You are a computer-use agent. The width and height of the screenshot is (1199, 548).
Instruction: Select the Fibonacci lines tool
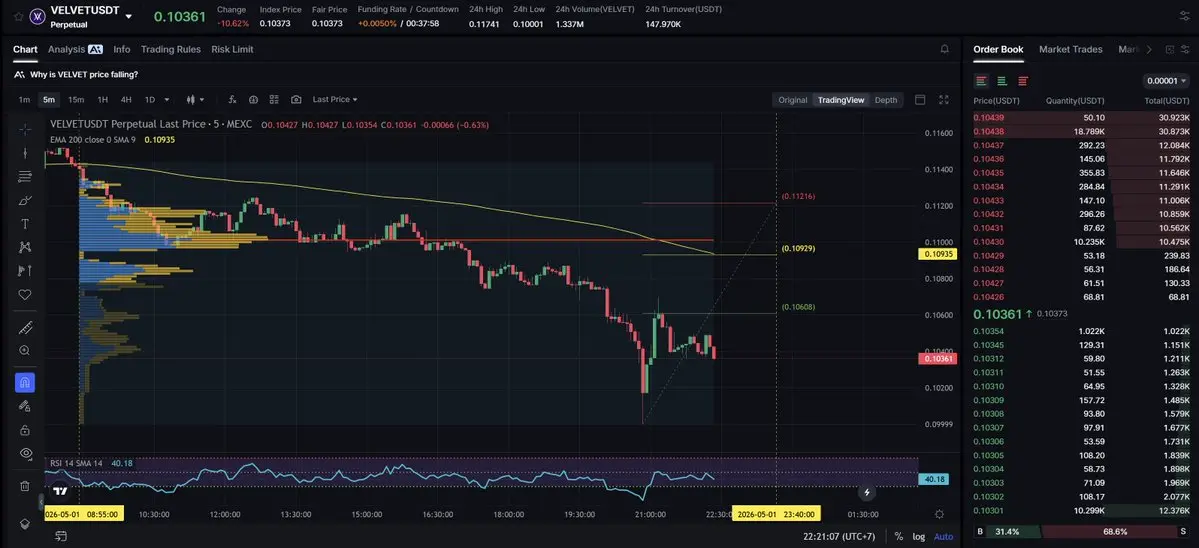pos(24,177)
